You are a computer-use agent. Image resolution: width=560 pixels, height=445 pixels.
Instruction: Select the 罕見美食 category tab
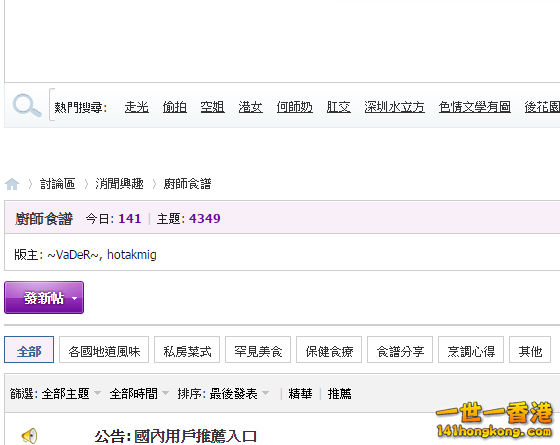(x=258, y=350)
